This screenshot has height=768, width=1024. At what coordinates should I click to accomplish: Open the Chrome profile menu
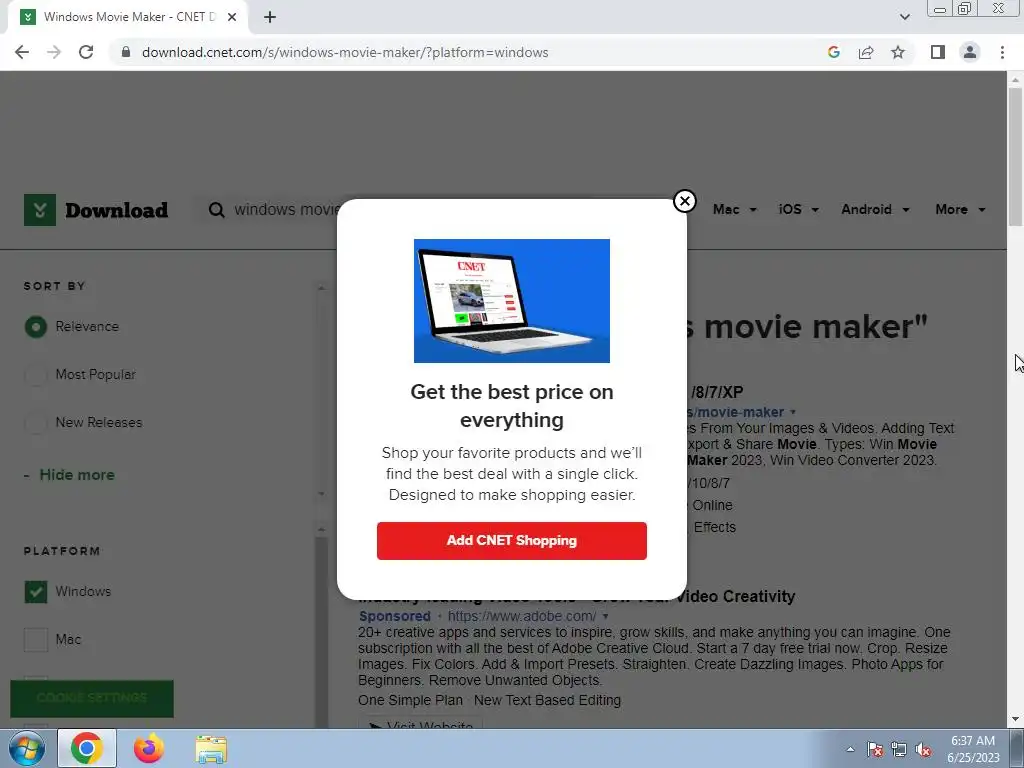[970, 52]
